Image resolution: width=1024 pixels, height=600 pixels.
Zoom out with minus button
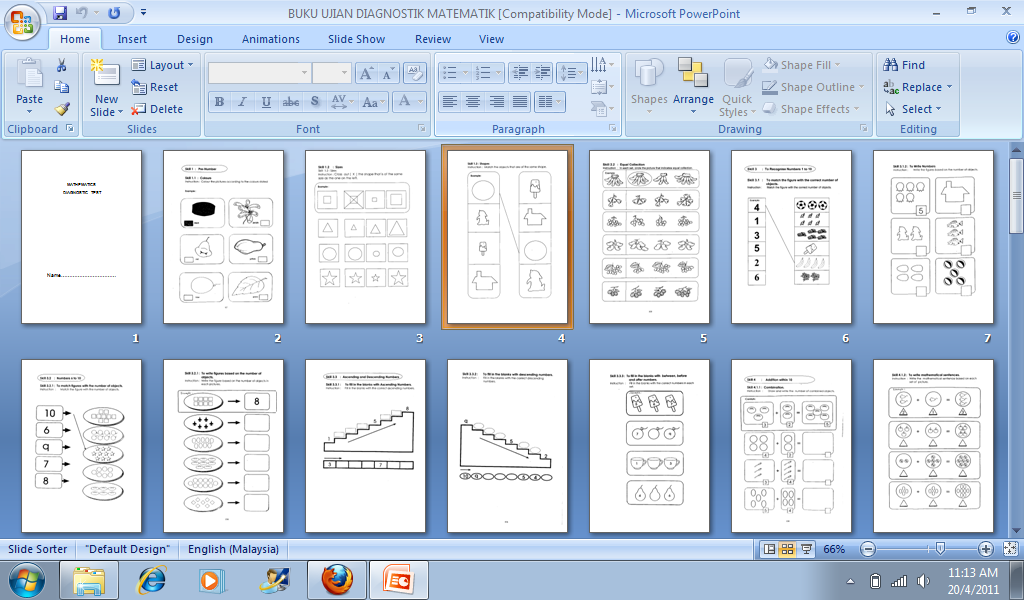pos(868,549)
